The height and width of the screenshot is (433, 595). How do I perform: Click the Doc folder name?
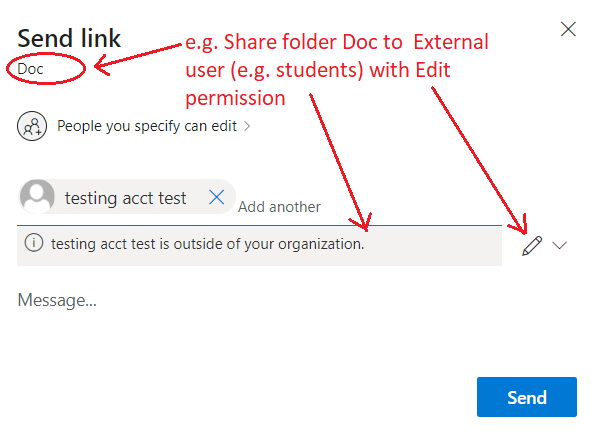click(x=30, y=69)
